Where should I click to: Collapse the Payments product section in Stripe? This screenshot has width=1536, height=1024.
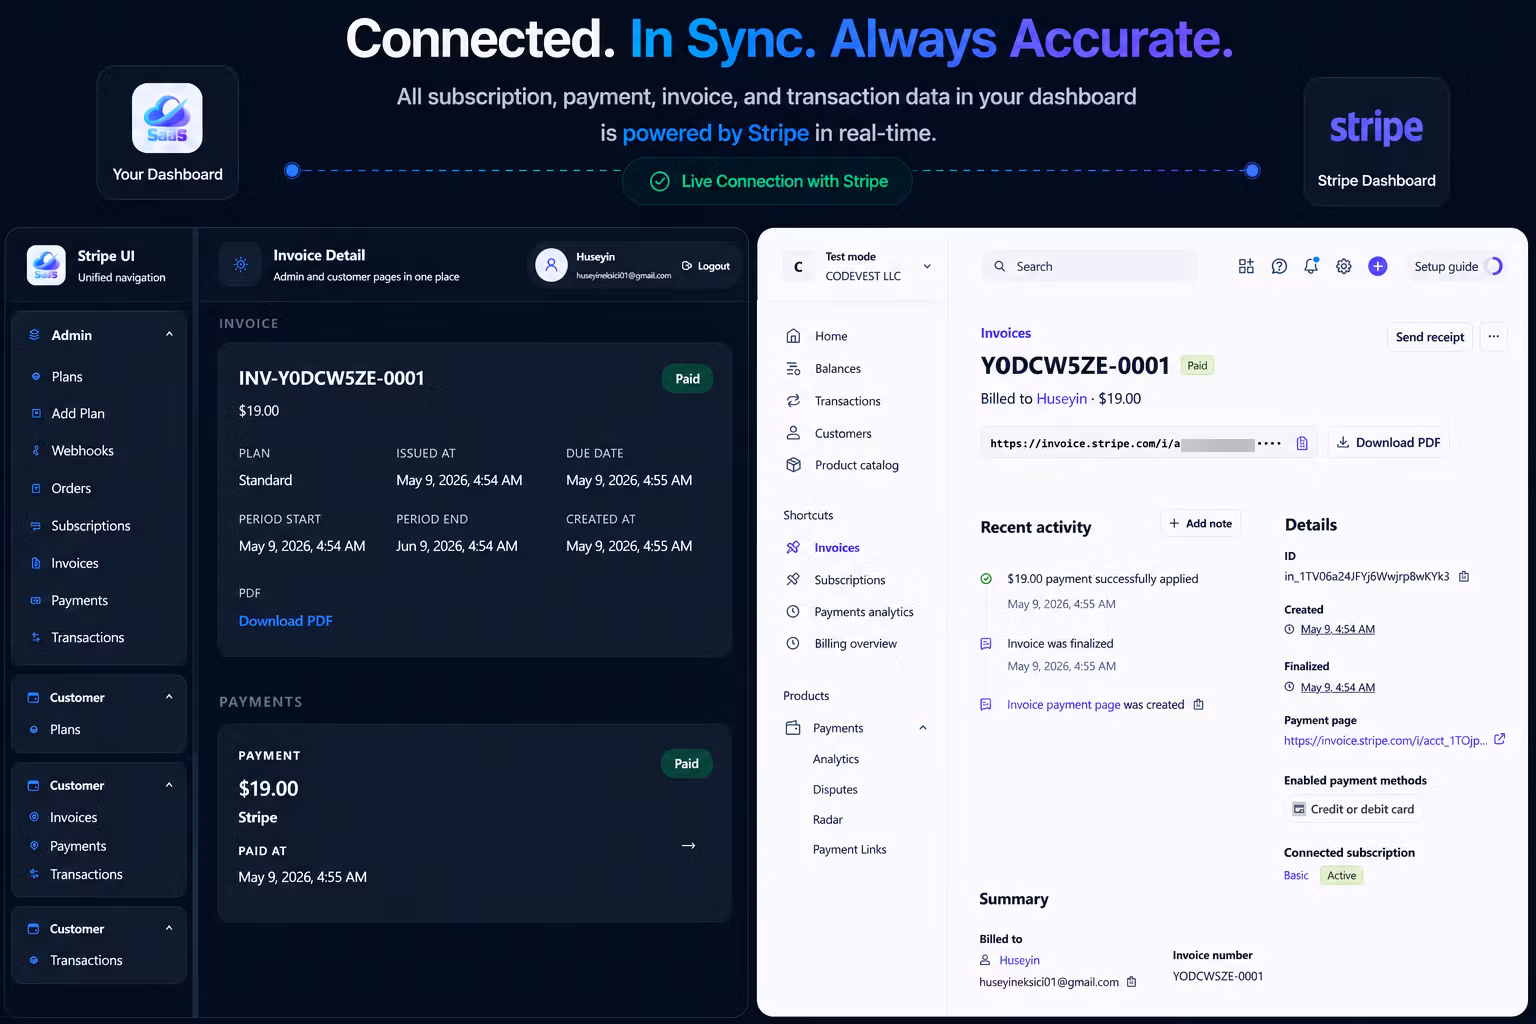pyautogui.click(x=923, y=728)
